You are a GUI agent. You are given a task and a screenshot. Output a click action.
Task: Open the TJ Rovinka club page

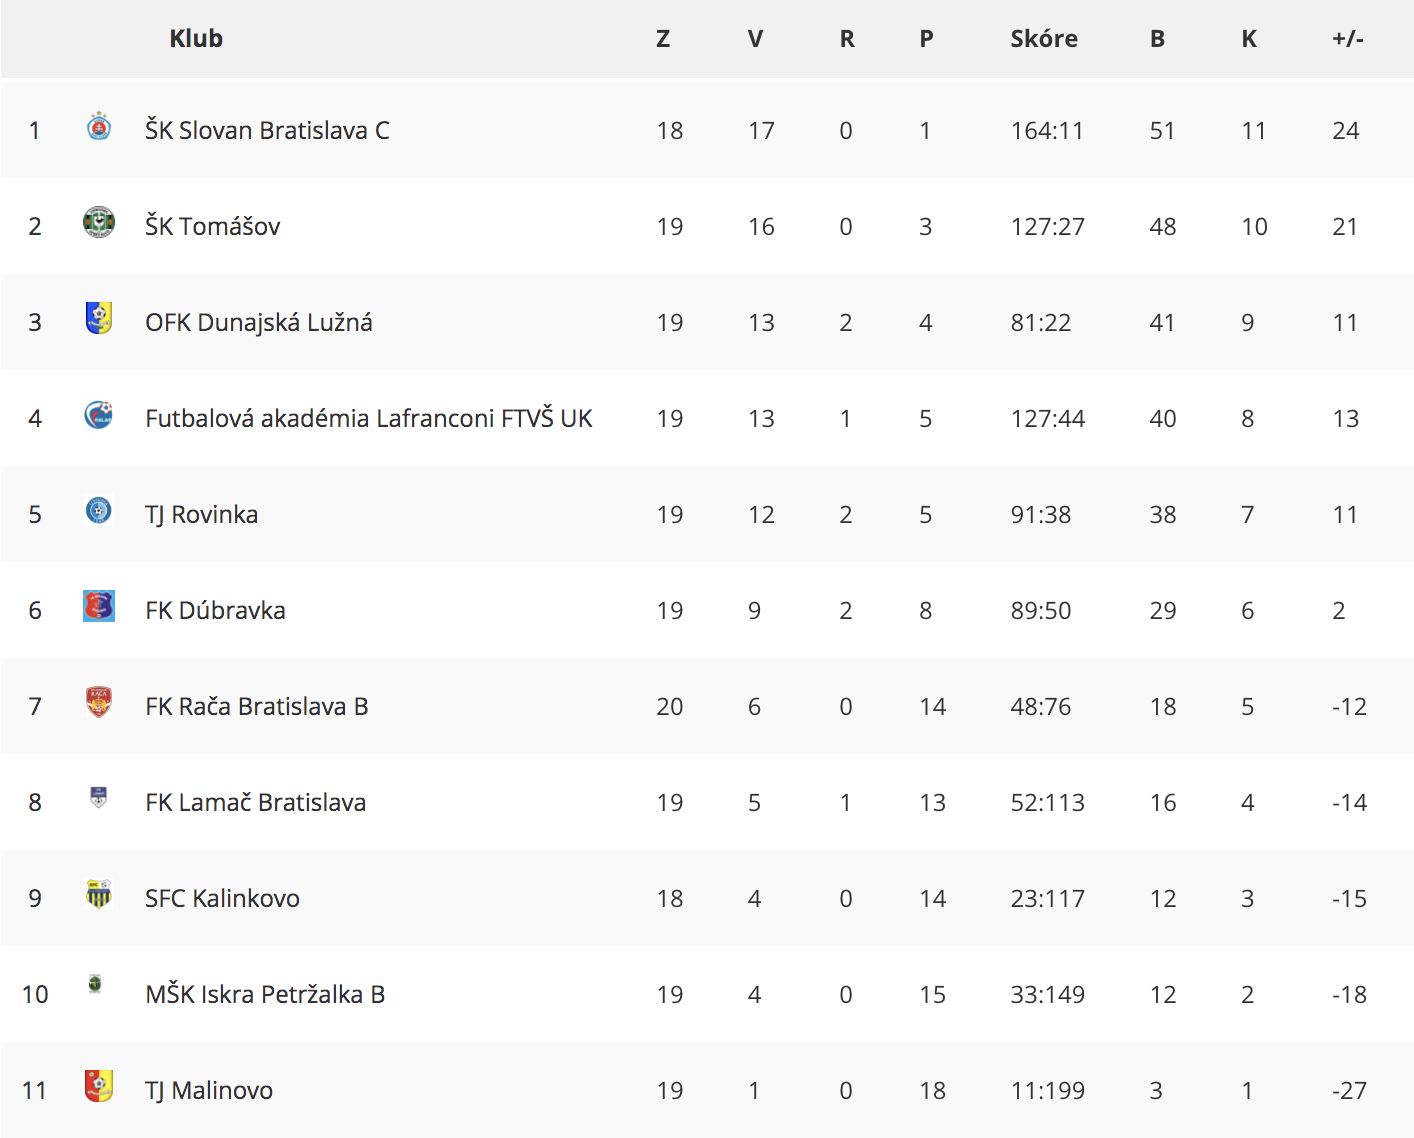(x=201, y=514)
